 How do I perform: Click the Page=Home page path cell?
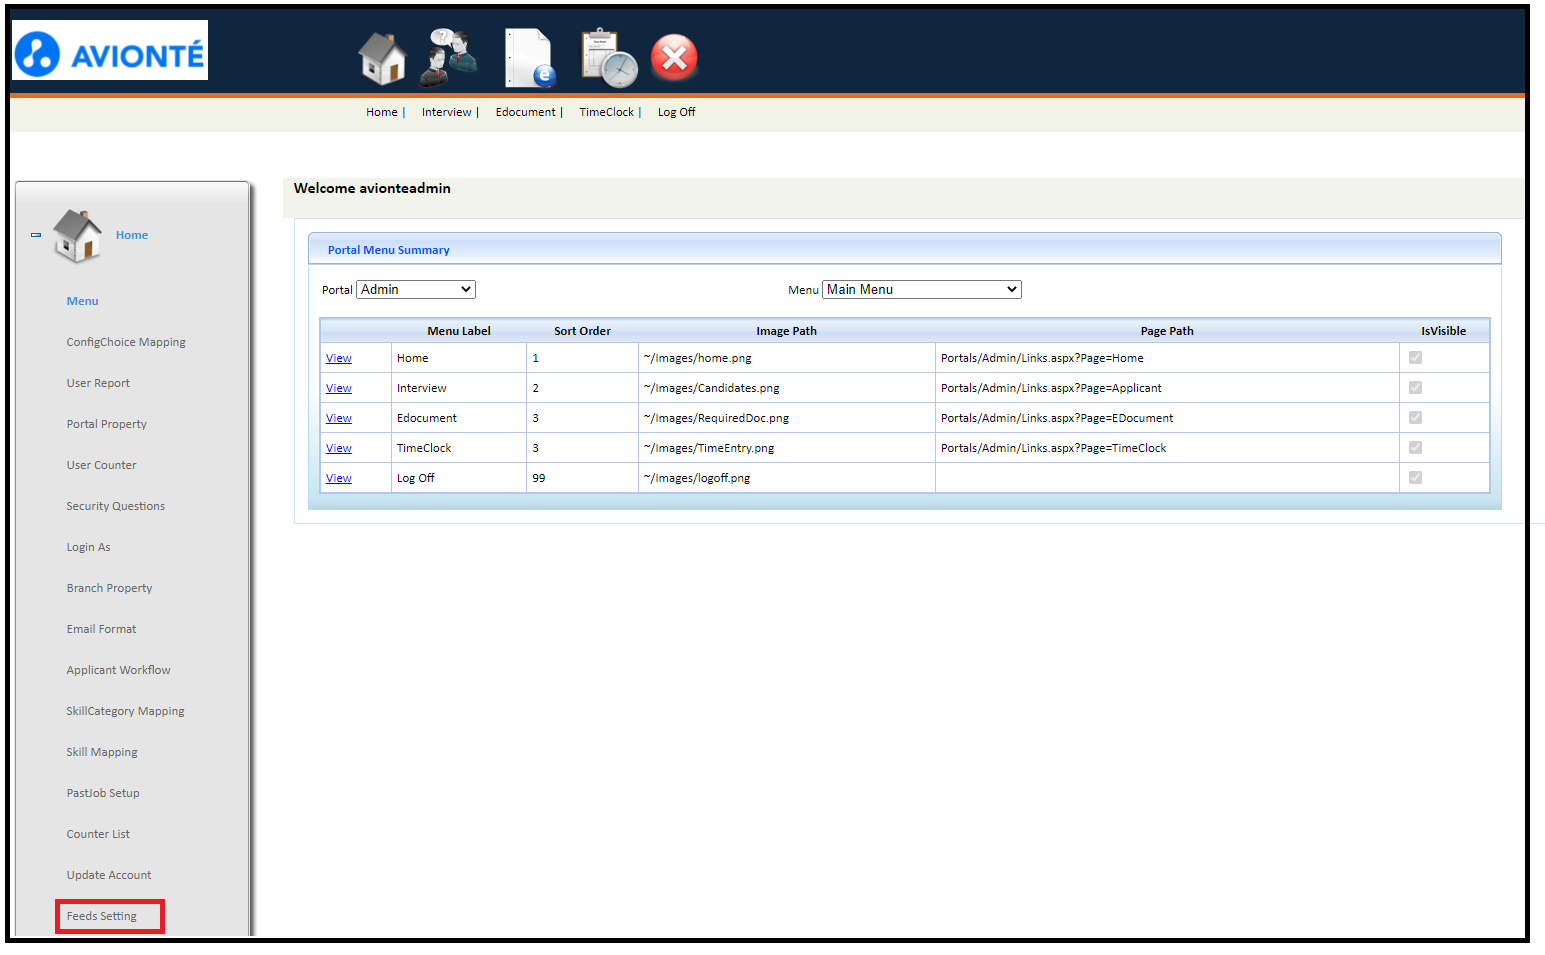coord(1167,358)
